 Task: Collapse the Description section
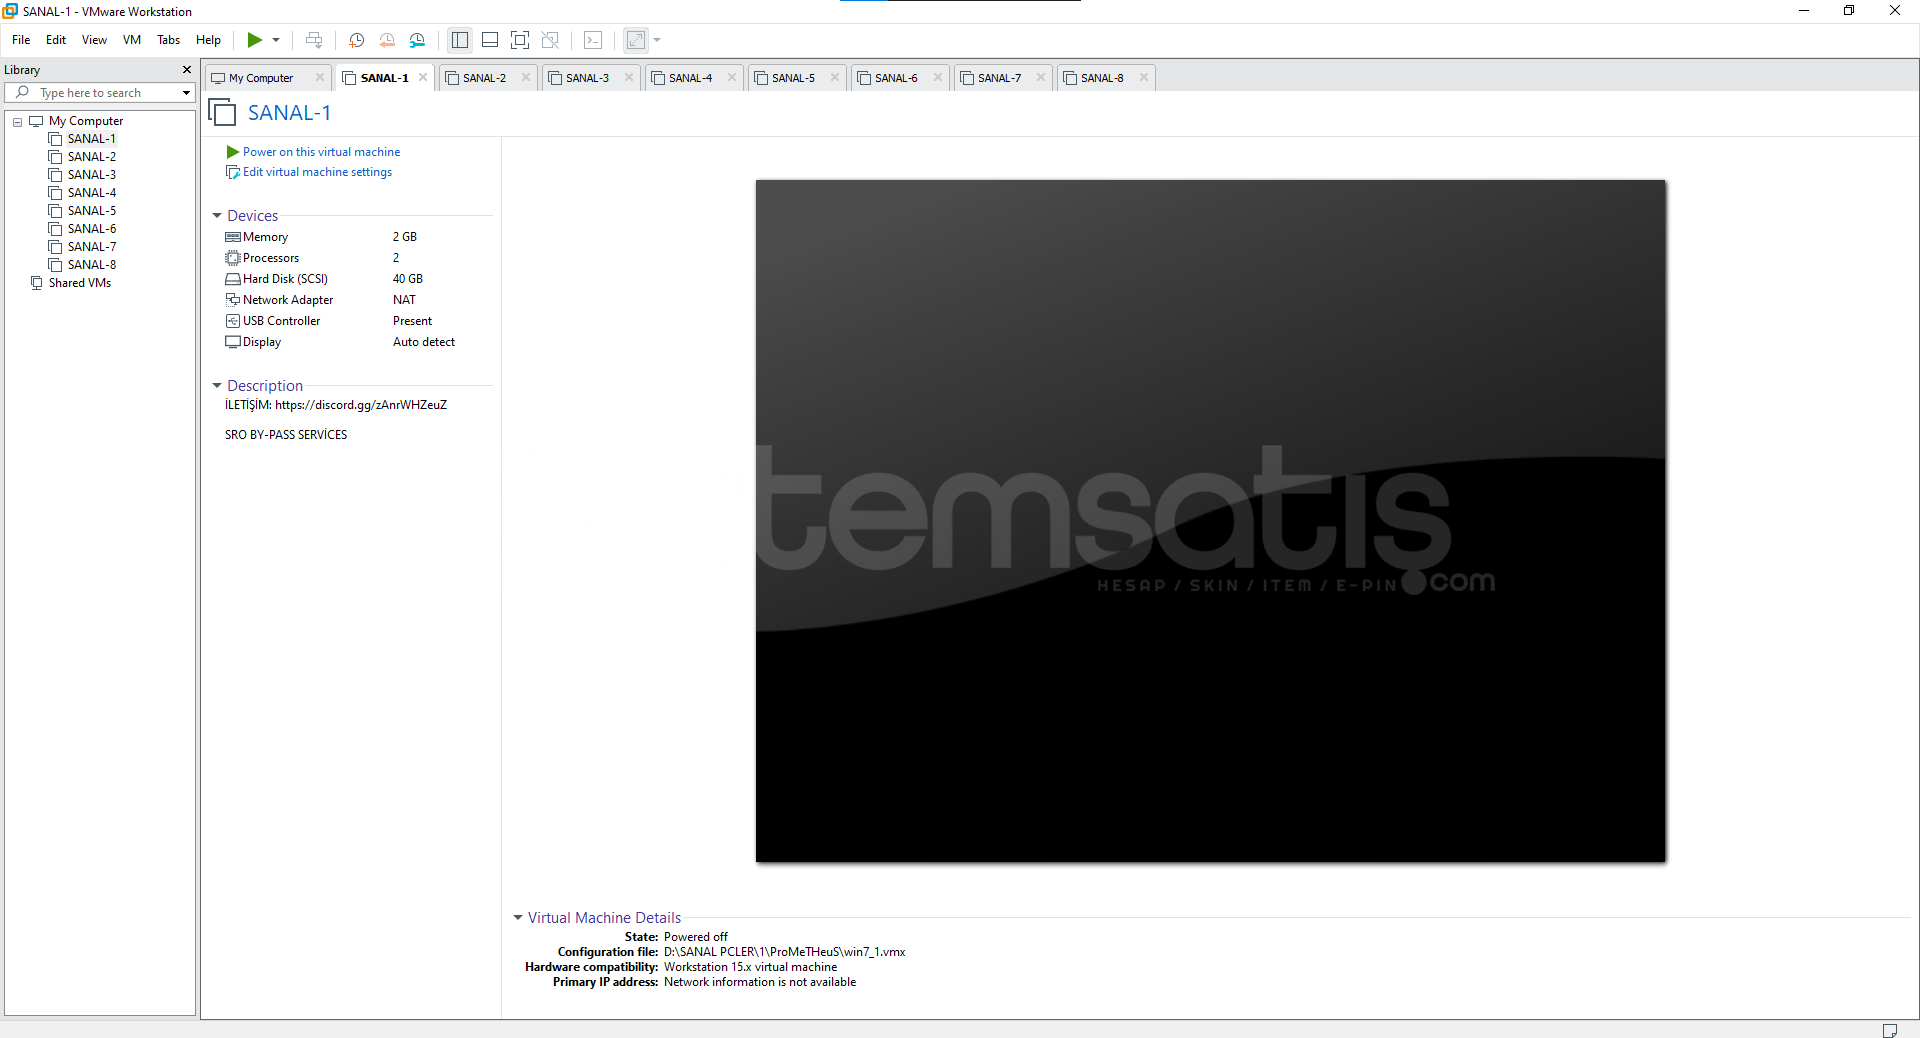pos(217,386)
